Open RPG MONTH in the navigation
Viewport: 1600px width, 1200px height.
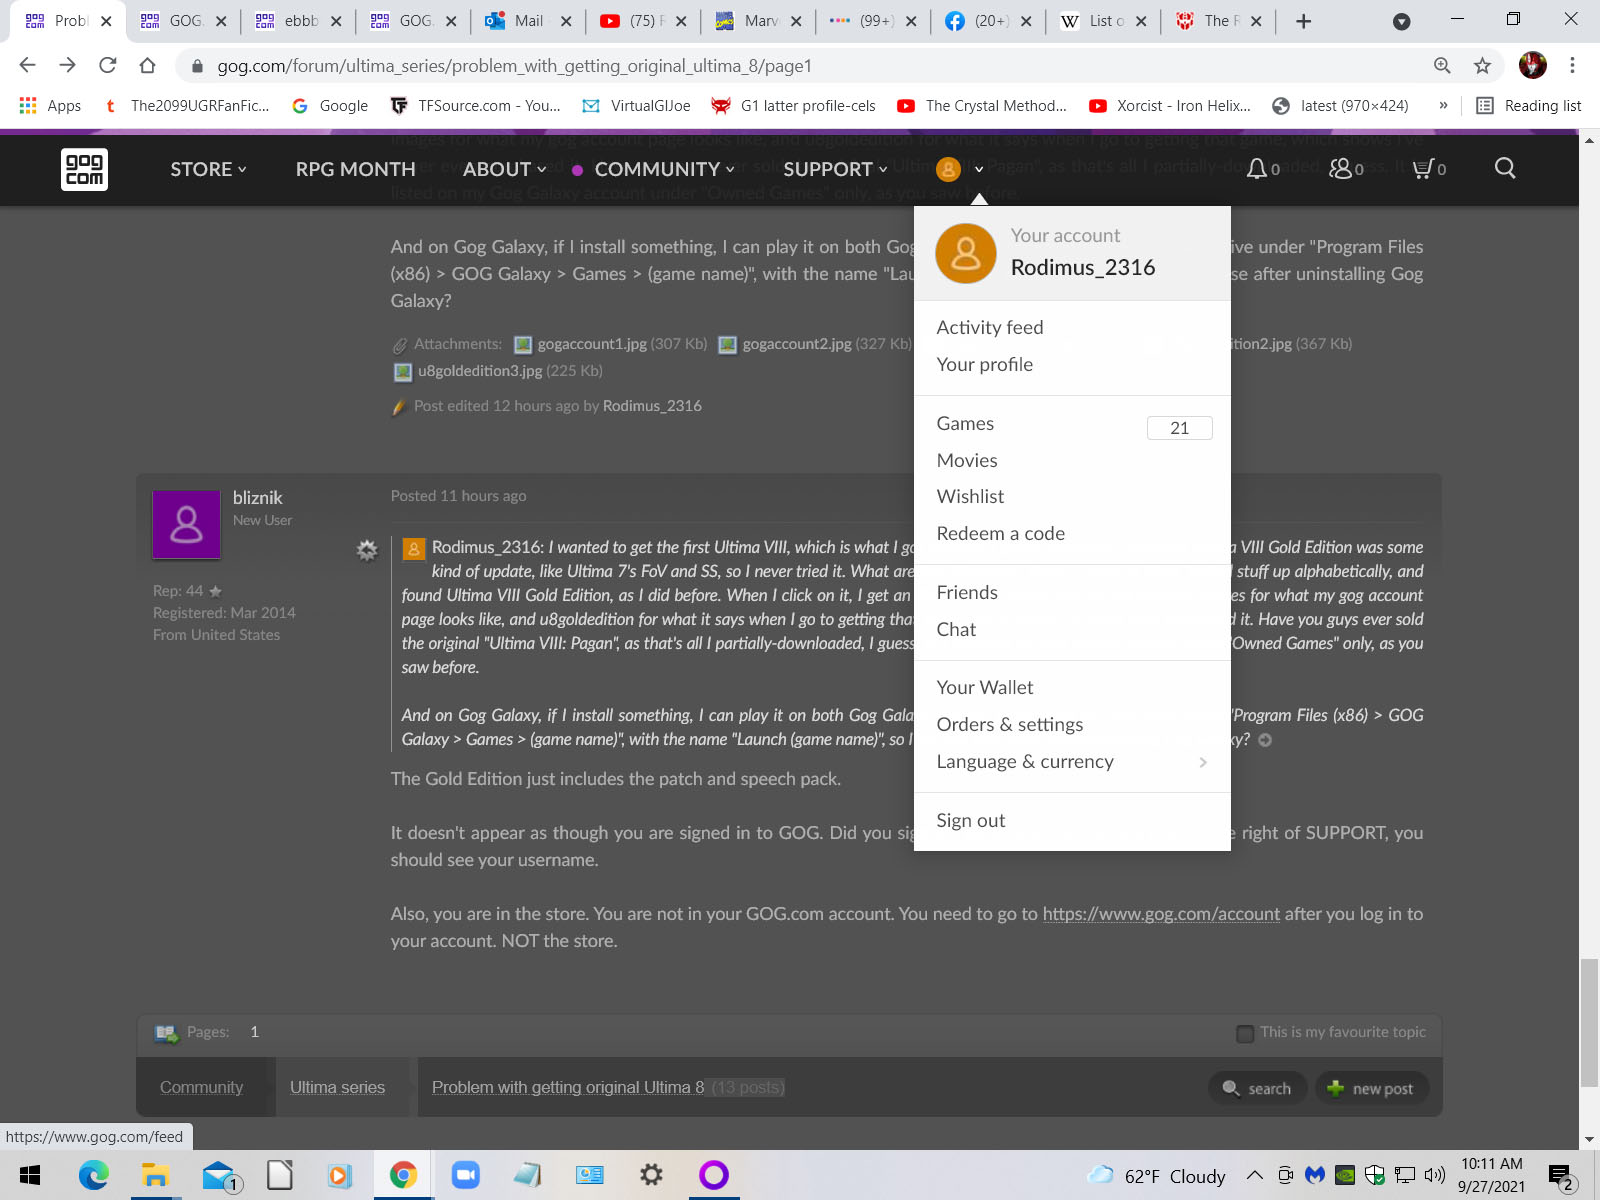click(x=355, y=169)
